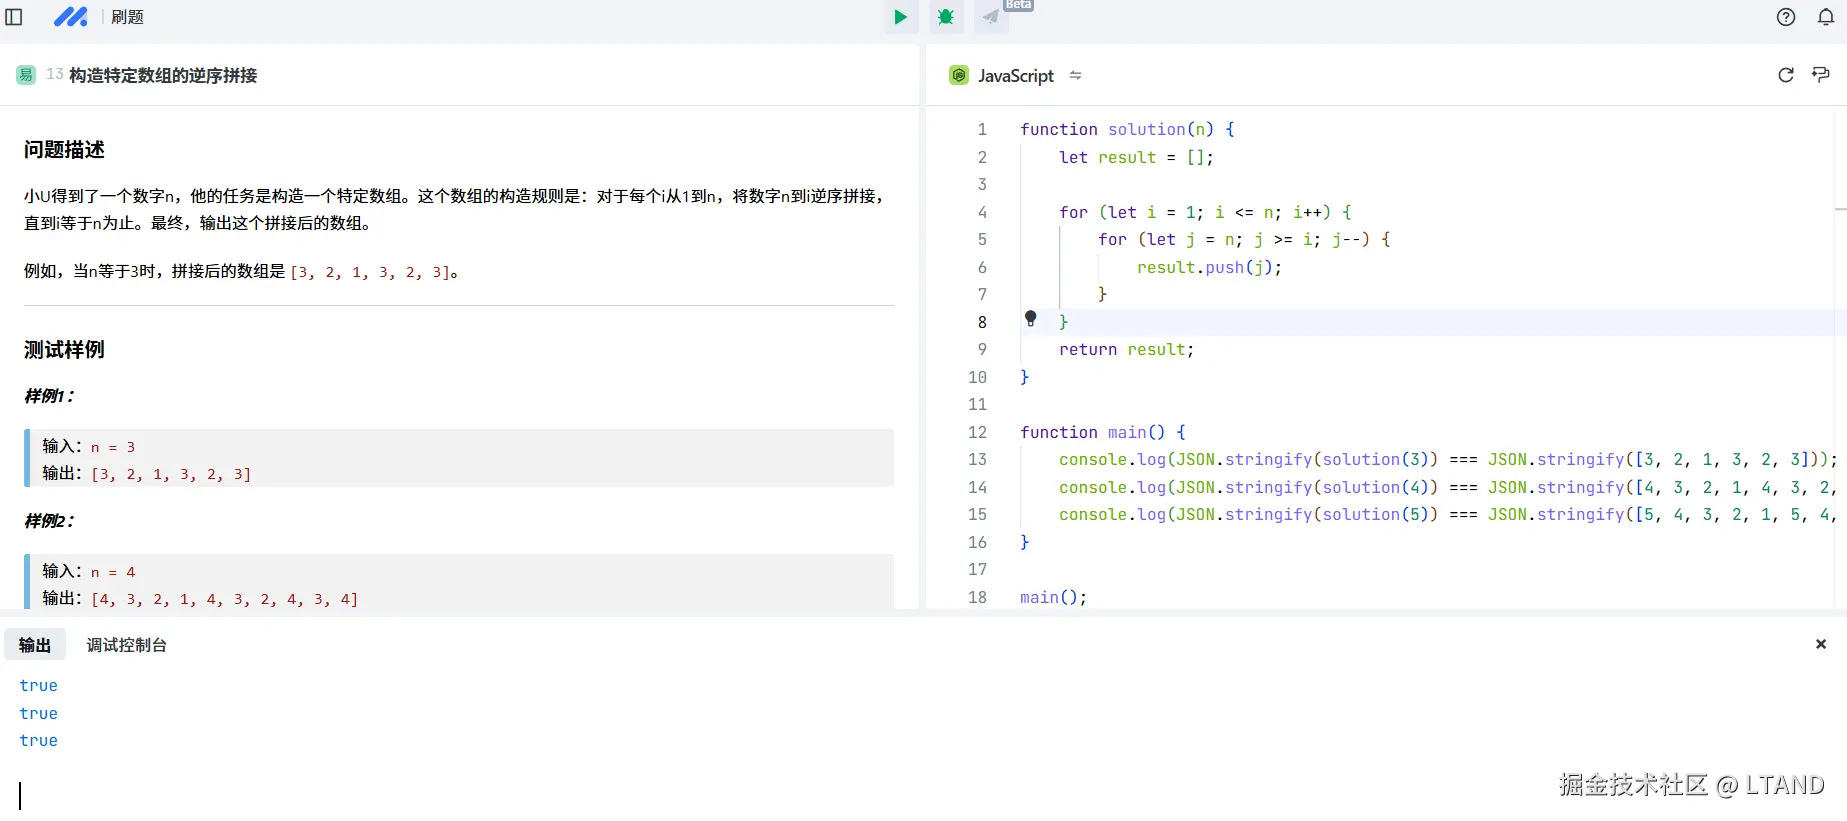
Task: Reset code with refresh icon
Action: (1786, 75)
